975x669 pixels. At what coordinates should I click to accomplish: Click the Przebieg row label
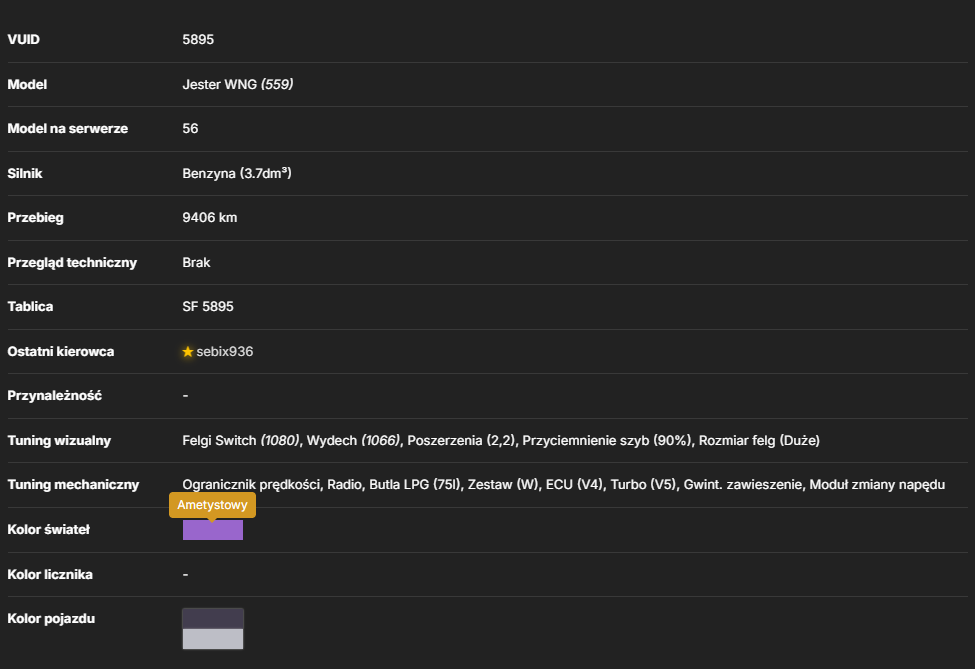(35, 218)
